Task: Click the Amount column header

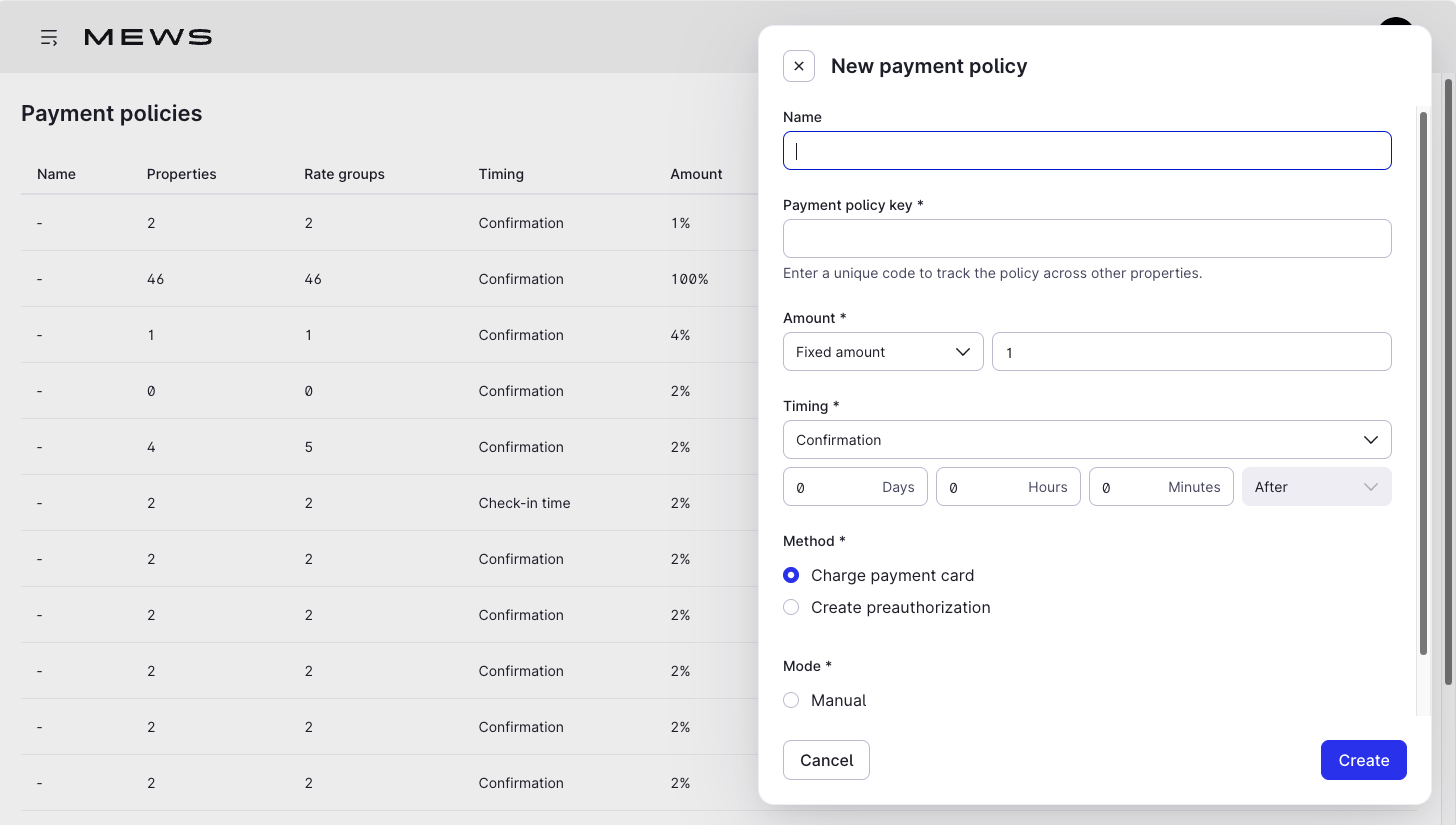Action: [x=696, y=174]
